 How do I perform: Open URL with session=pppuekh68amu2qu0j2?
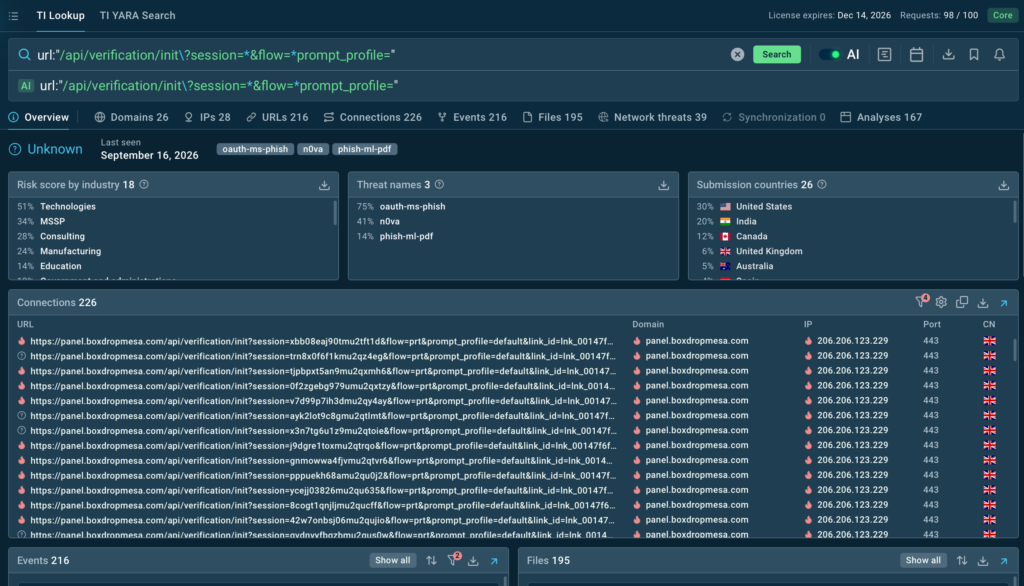click(x=323, y=476)
